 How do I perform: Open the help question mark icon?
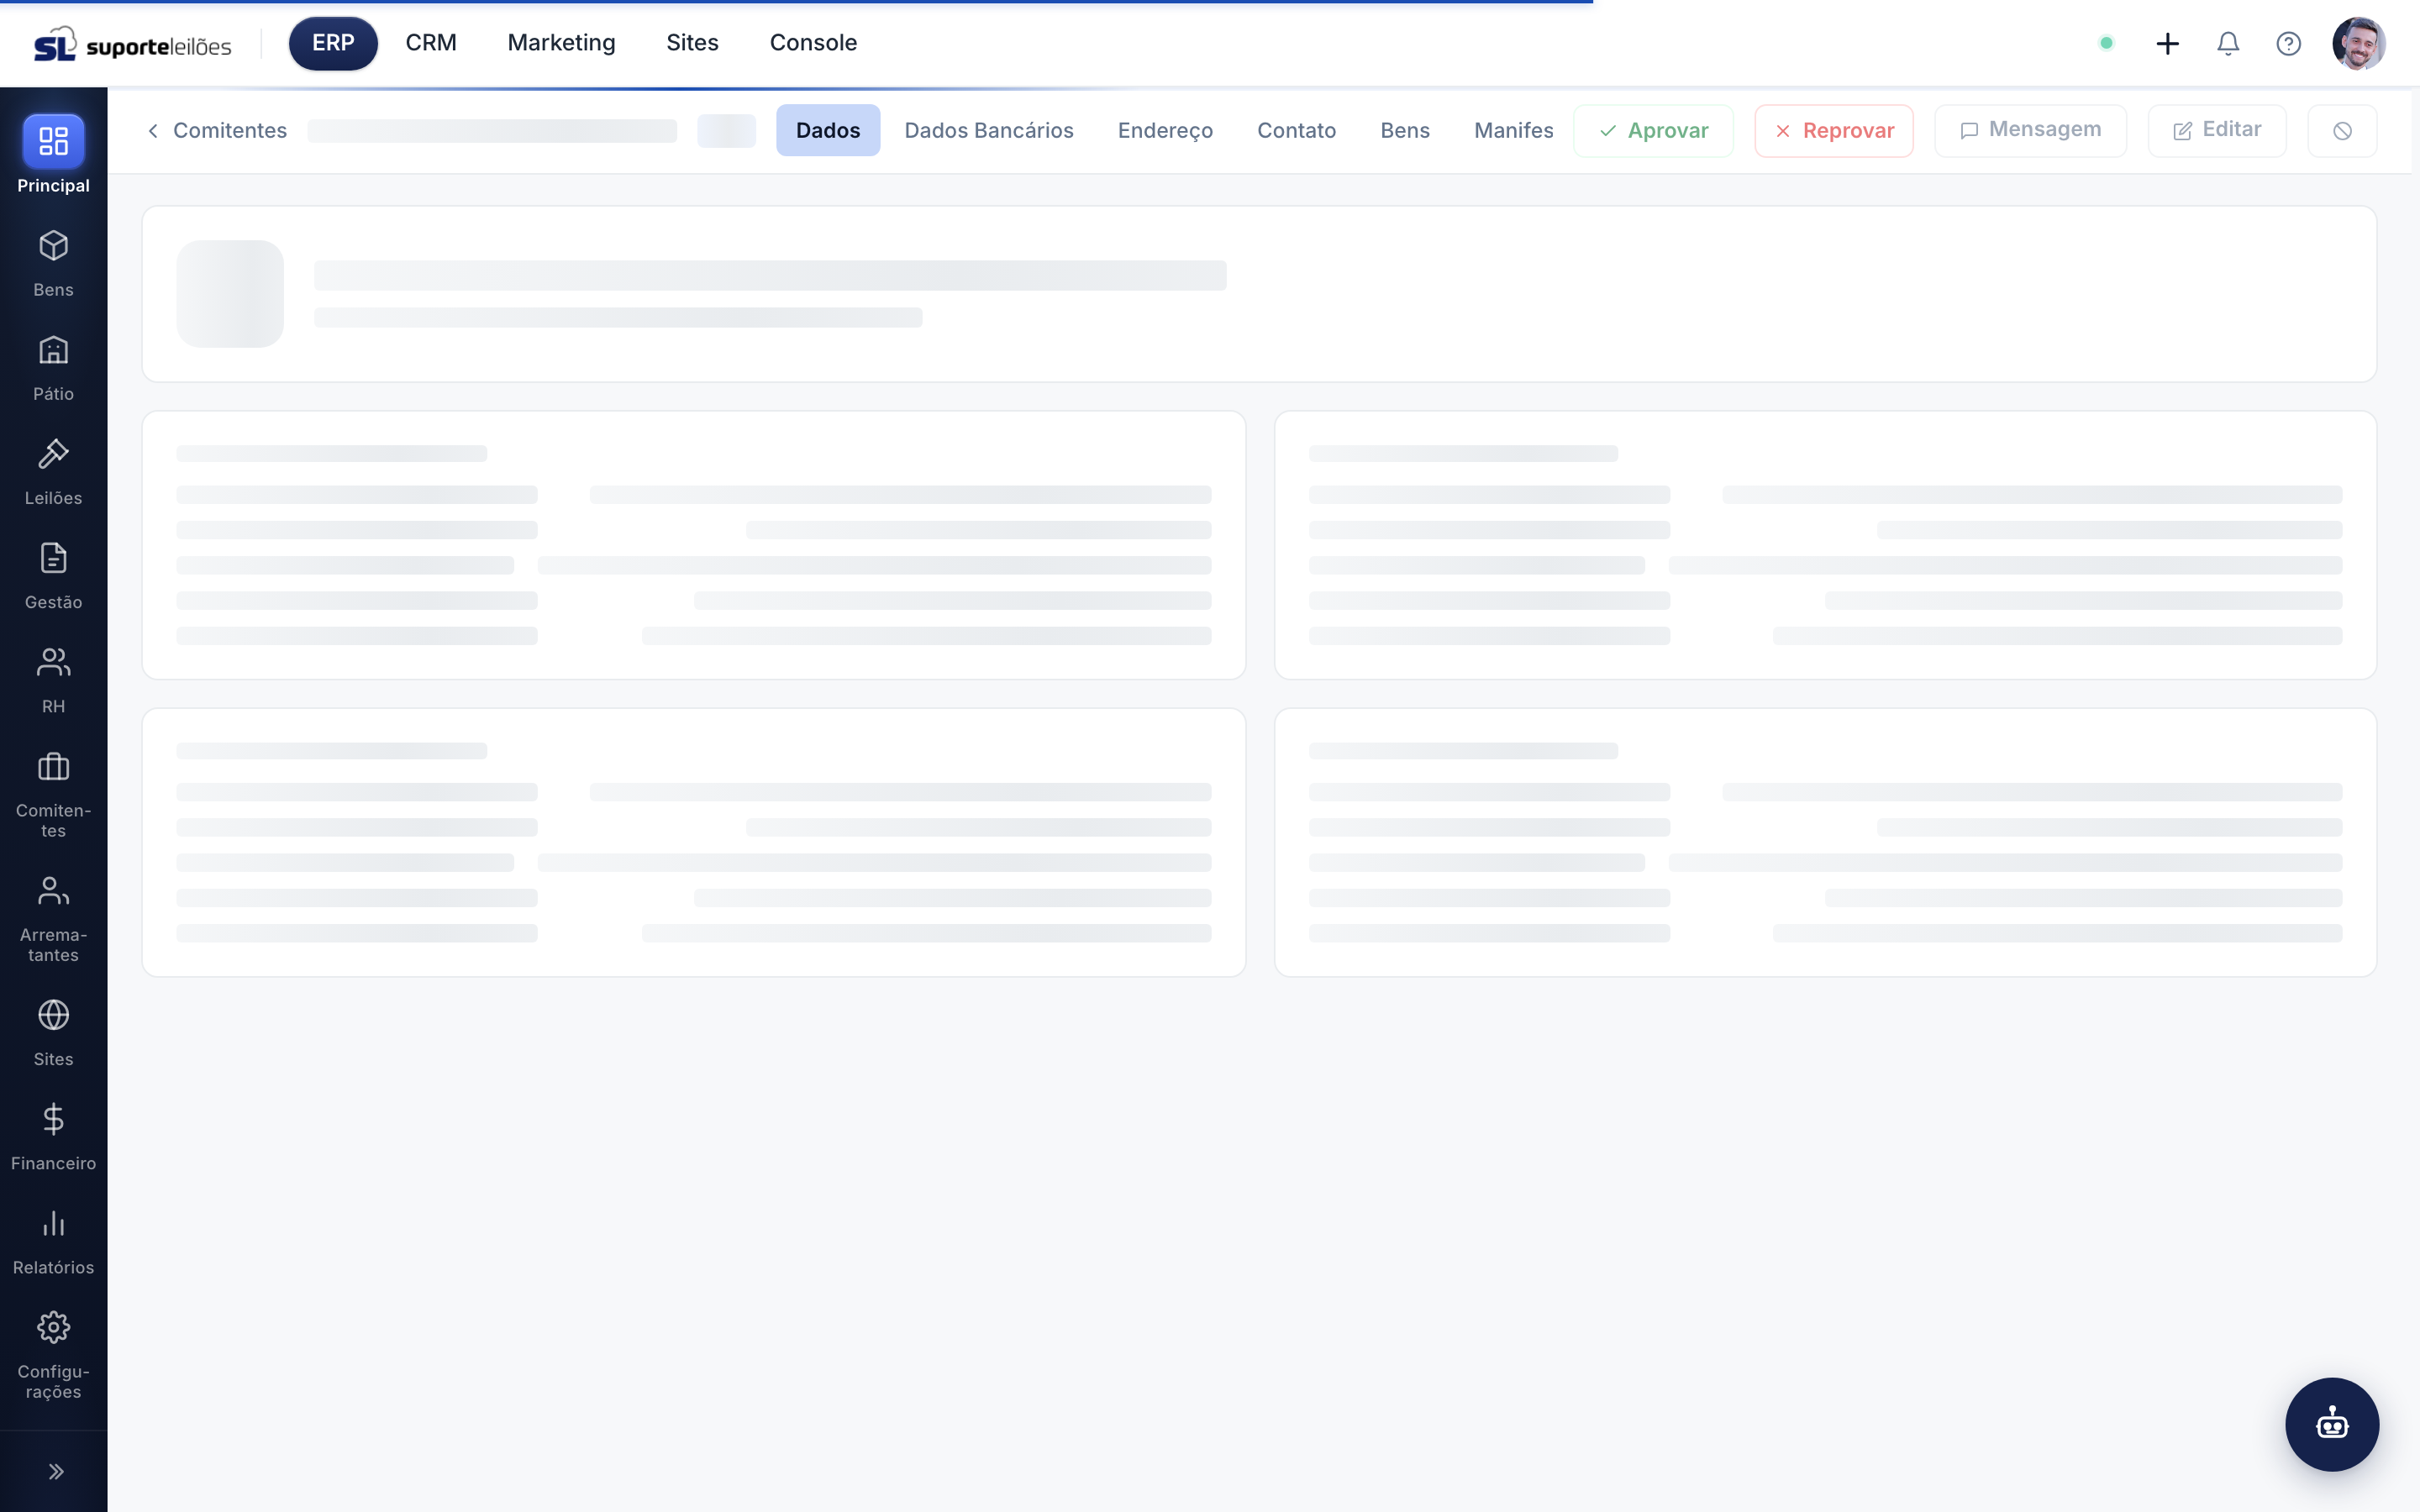2288,43
